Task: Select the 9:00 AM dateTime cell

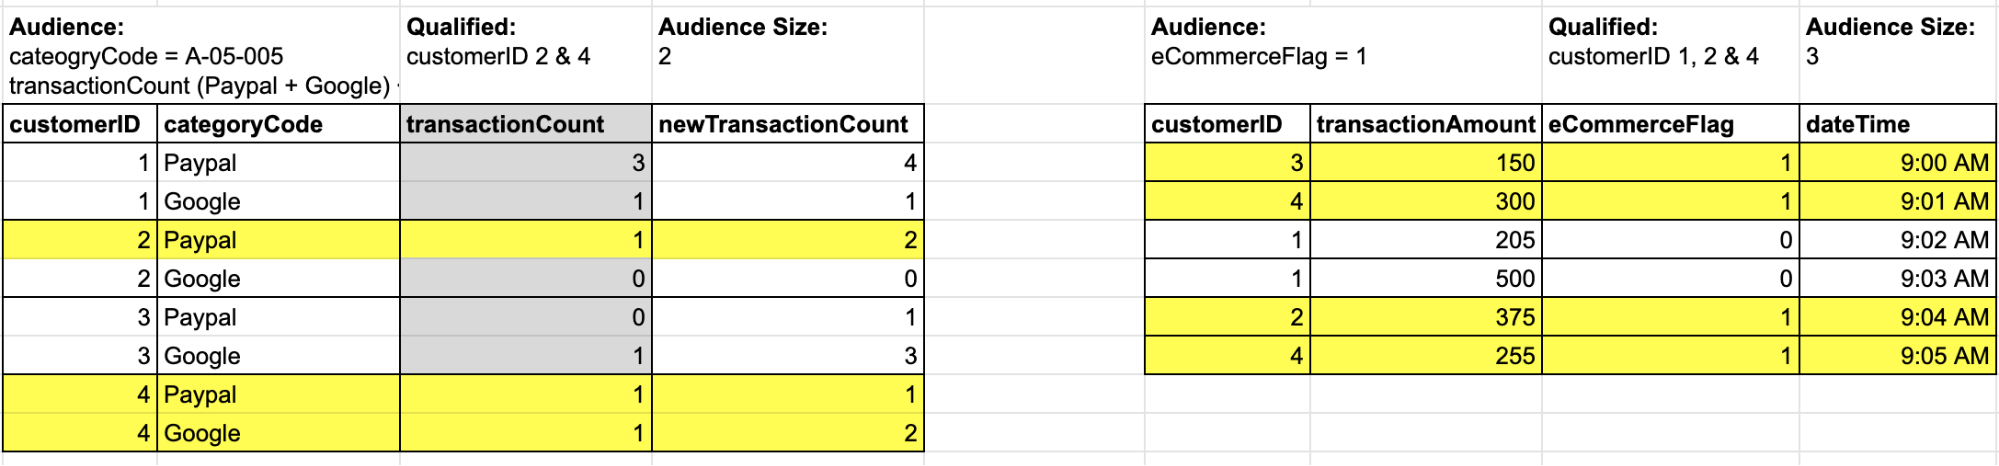Action: 1897,163
